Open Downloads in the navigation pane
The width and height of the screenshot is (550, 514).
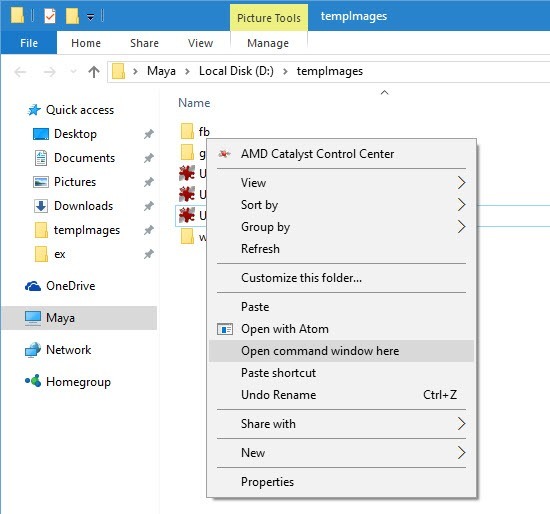(83, 206)
